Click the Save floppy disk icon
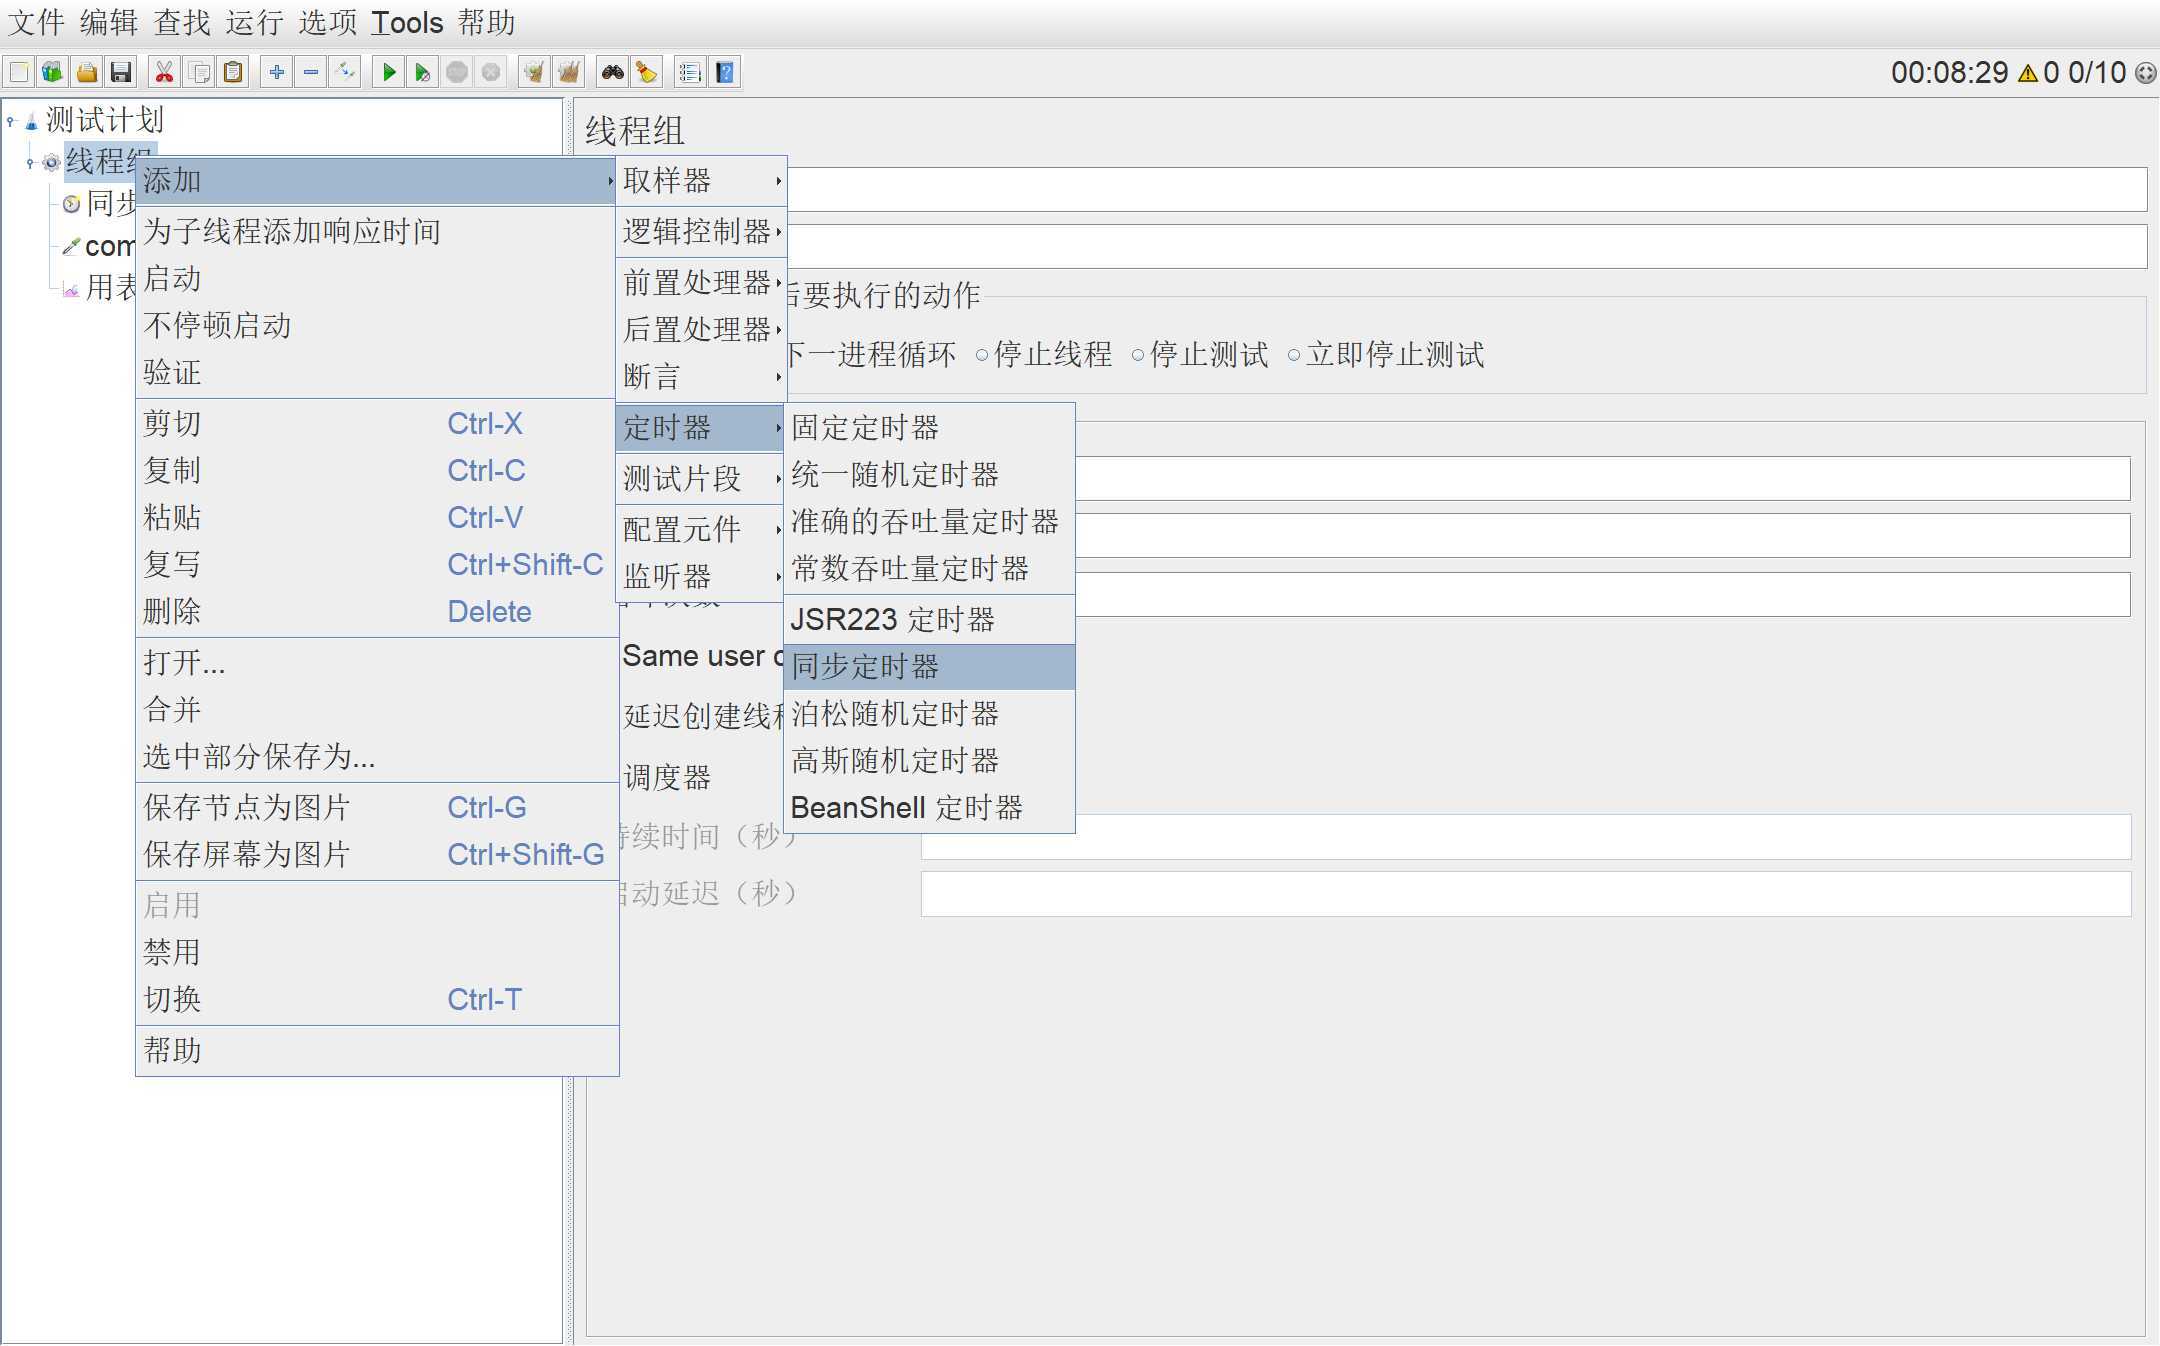The image size is (2160, 1346). click(121, 72)
